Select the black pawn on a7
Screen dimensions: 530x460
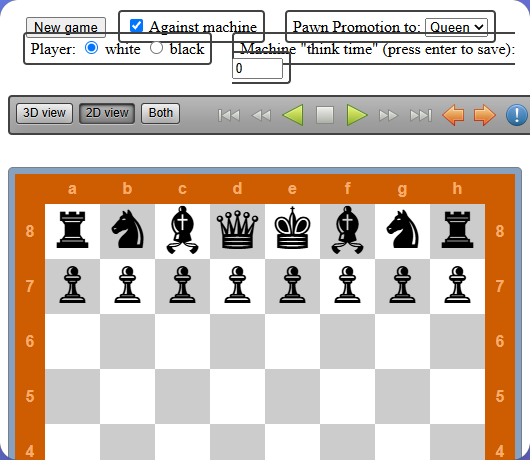72,286
